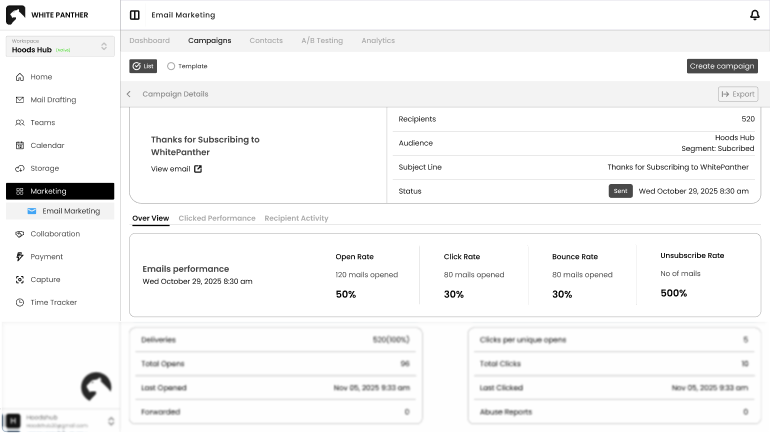The image size is (770, 433).
Task: Select the List view toggle
Action: point(143,66)
